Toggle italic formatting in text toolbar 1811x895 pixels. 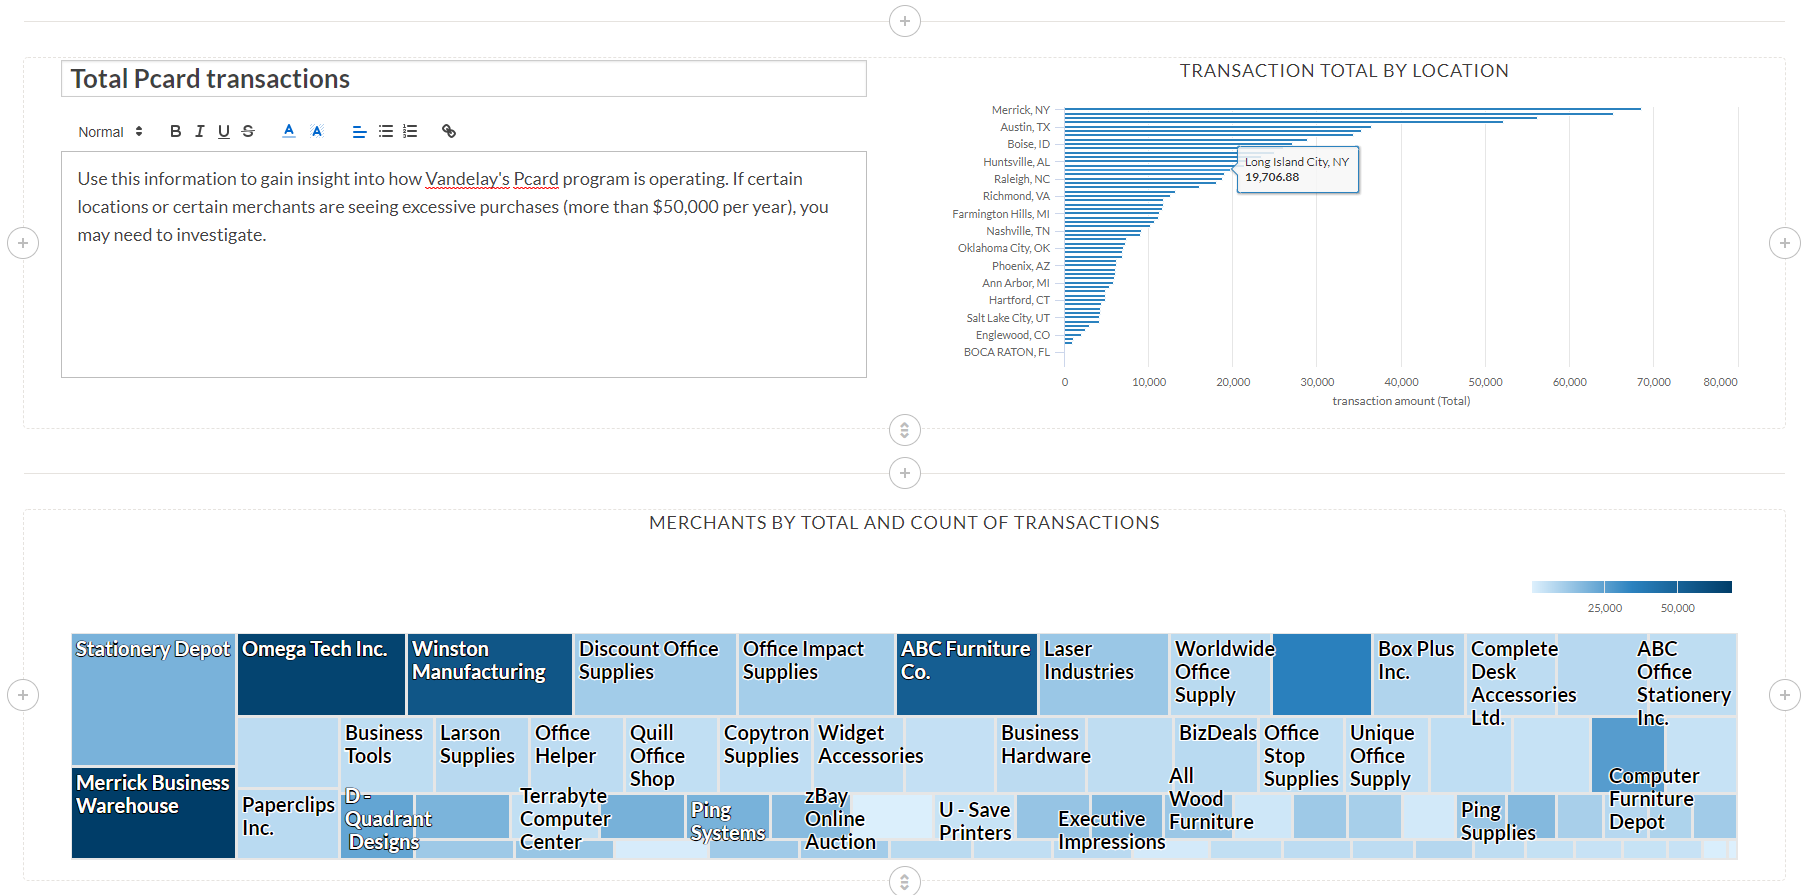pyautogui.click(x=200, y=131)
